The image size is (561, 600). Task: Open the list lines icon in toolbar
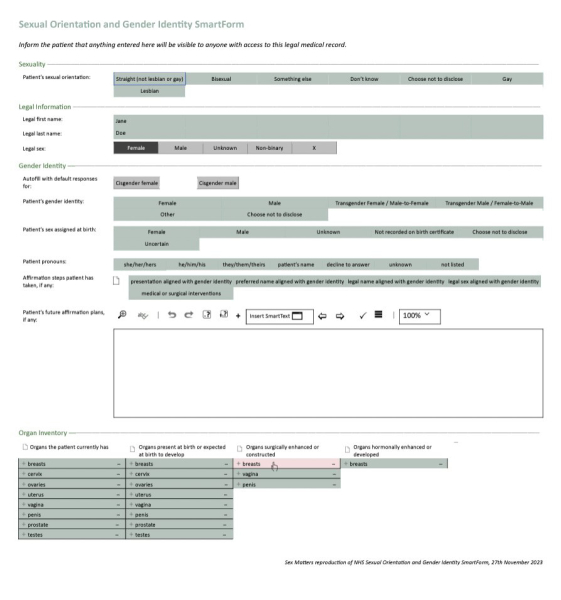(x=378, y=315)
